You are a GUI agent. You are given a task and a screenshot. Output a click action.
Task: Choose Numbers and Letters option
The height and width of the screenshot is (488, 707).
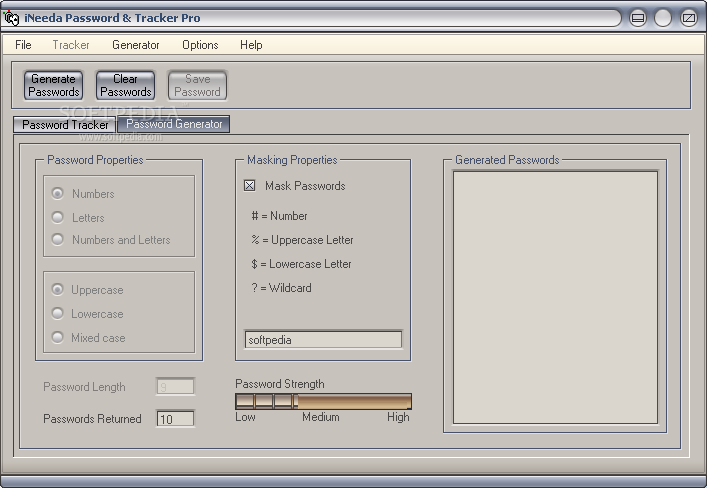58,239
